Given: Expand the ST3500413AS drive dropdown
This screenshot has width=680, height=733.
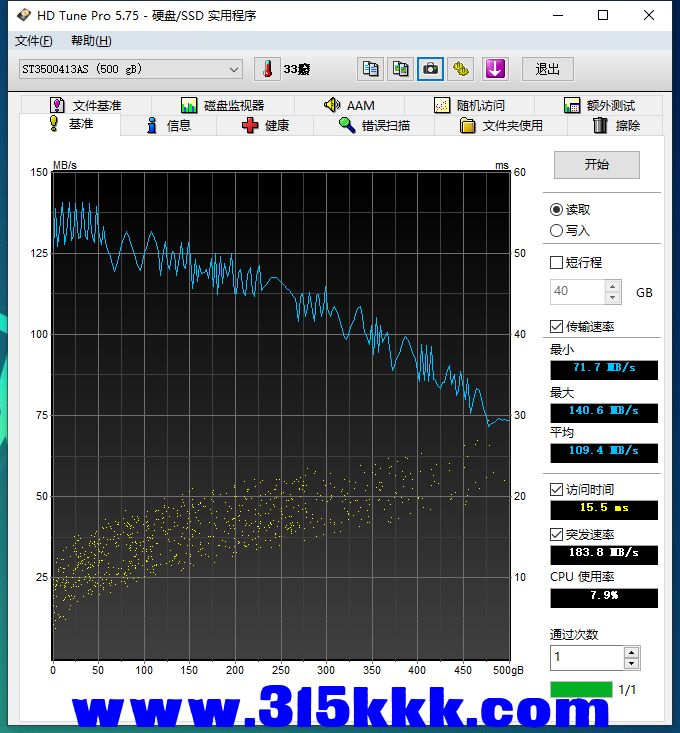Looking at the screenshot, I should click(x=234, y=69).
